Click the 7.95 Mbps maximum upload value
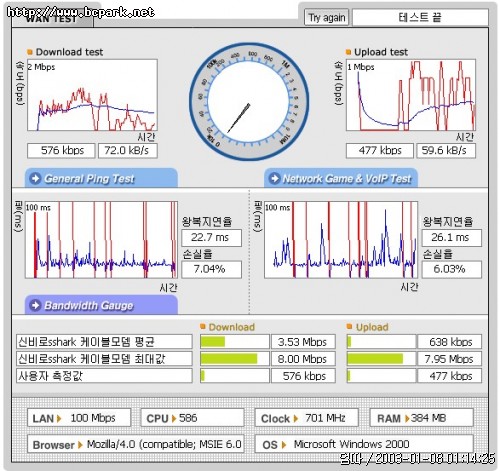The image size is (500, 471). pos(450,359)
